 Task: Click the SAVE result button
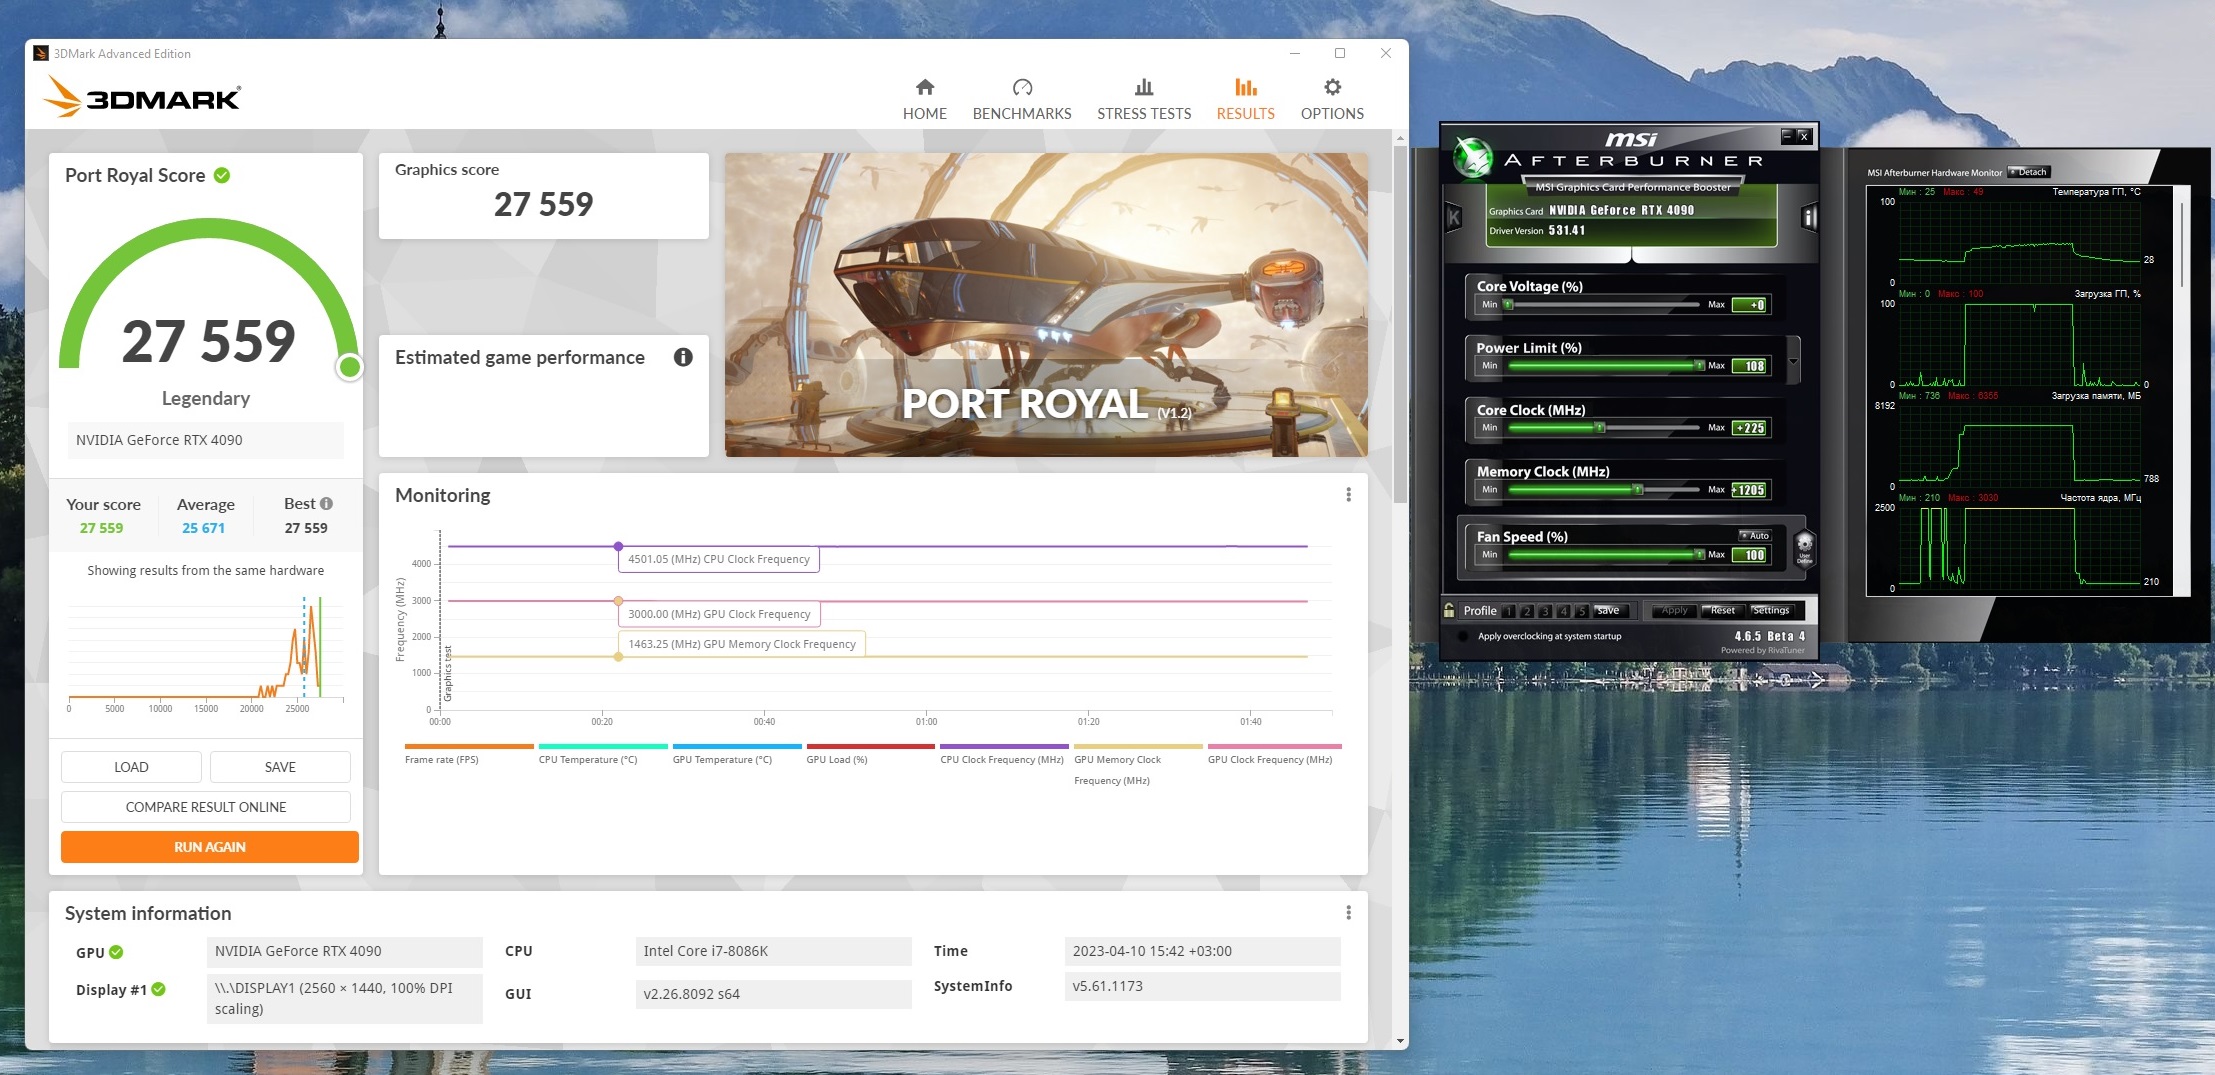(280, 767)
